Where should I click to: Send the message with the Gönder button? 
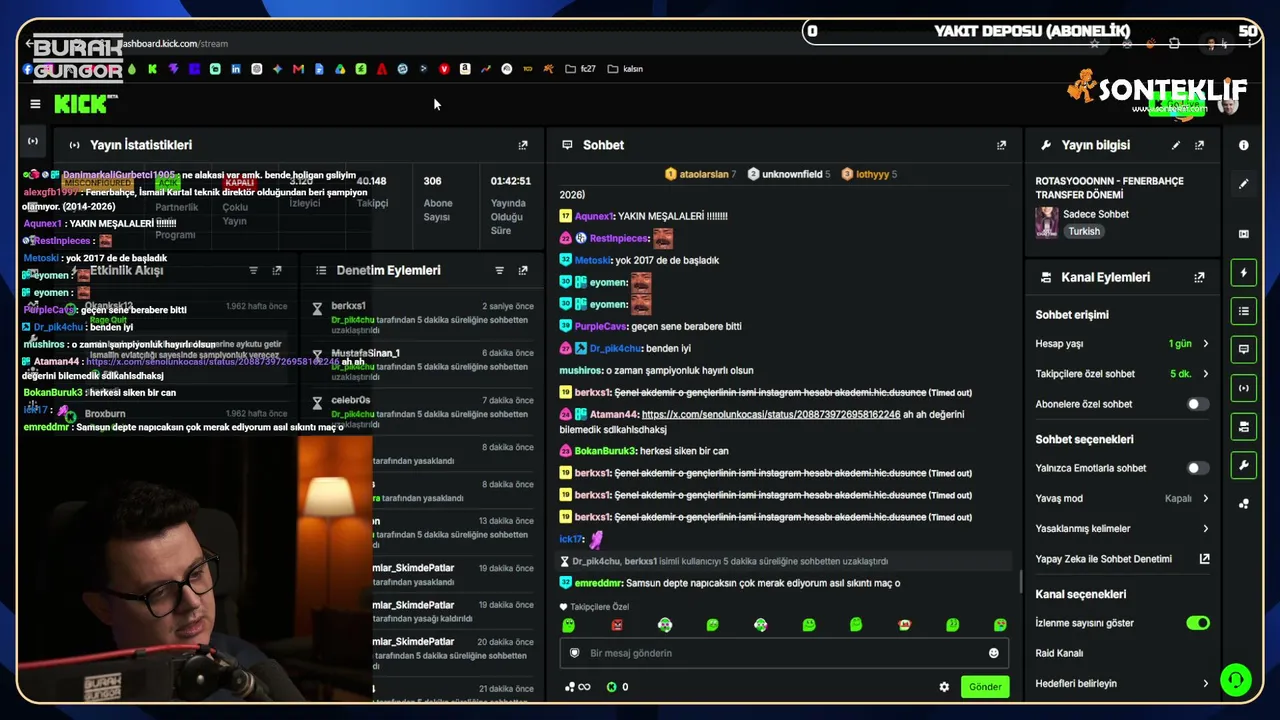pyautogui.click(x=985, y=687)
